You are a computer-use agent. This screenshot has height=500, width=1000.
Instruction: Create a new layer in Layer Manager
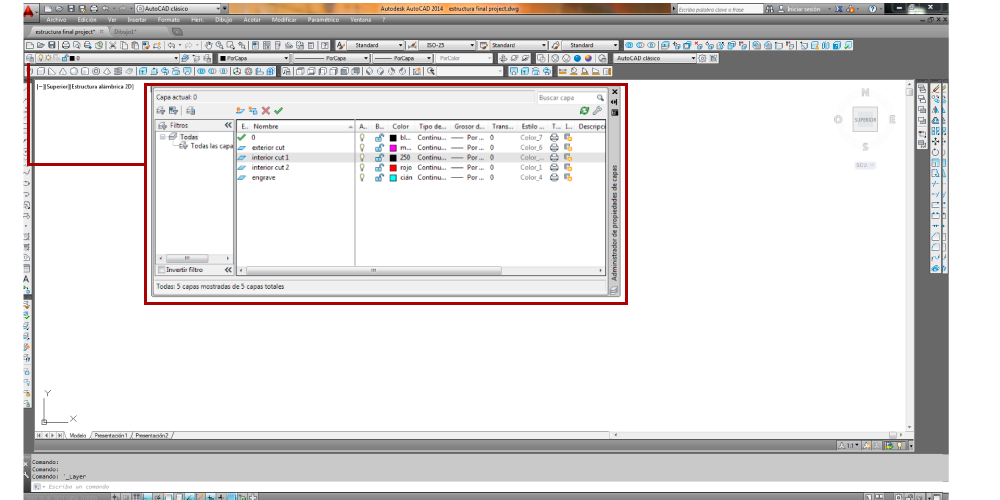click(240, 111)
